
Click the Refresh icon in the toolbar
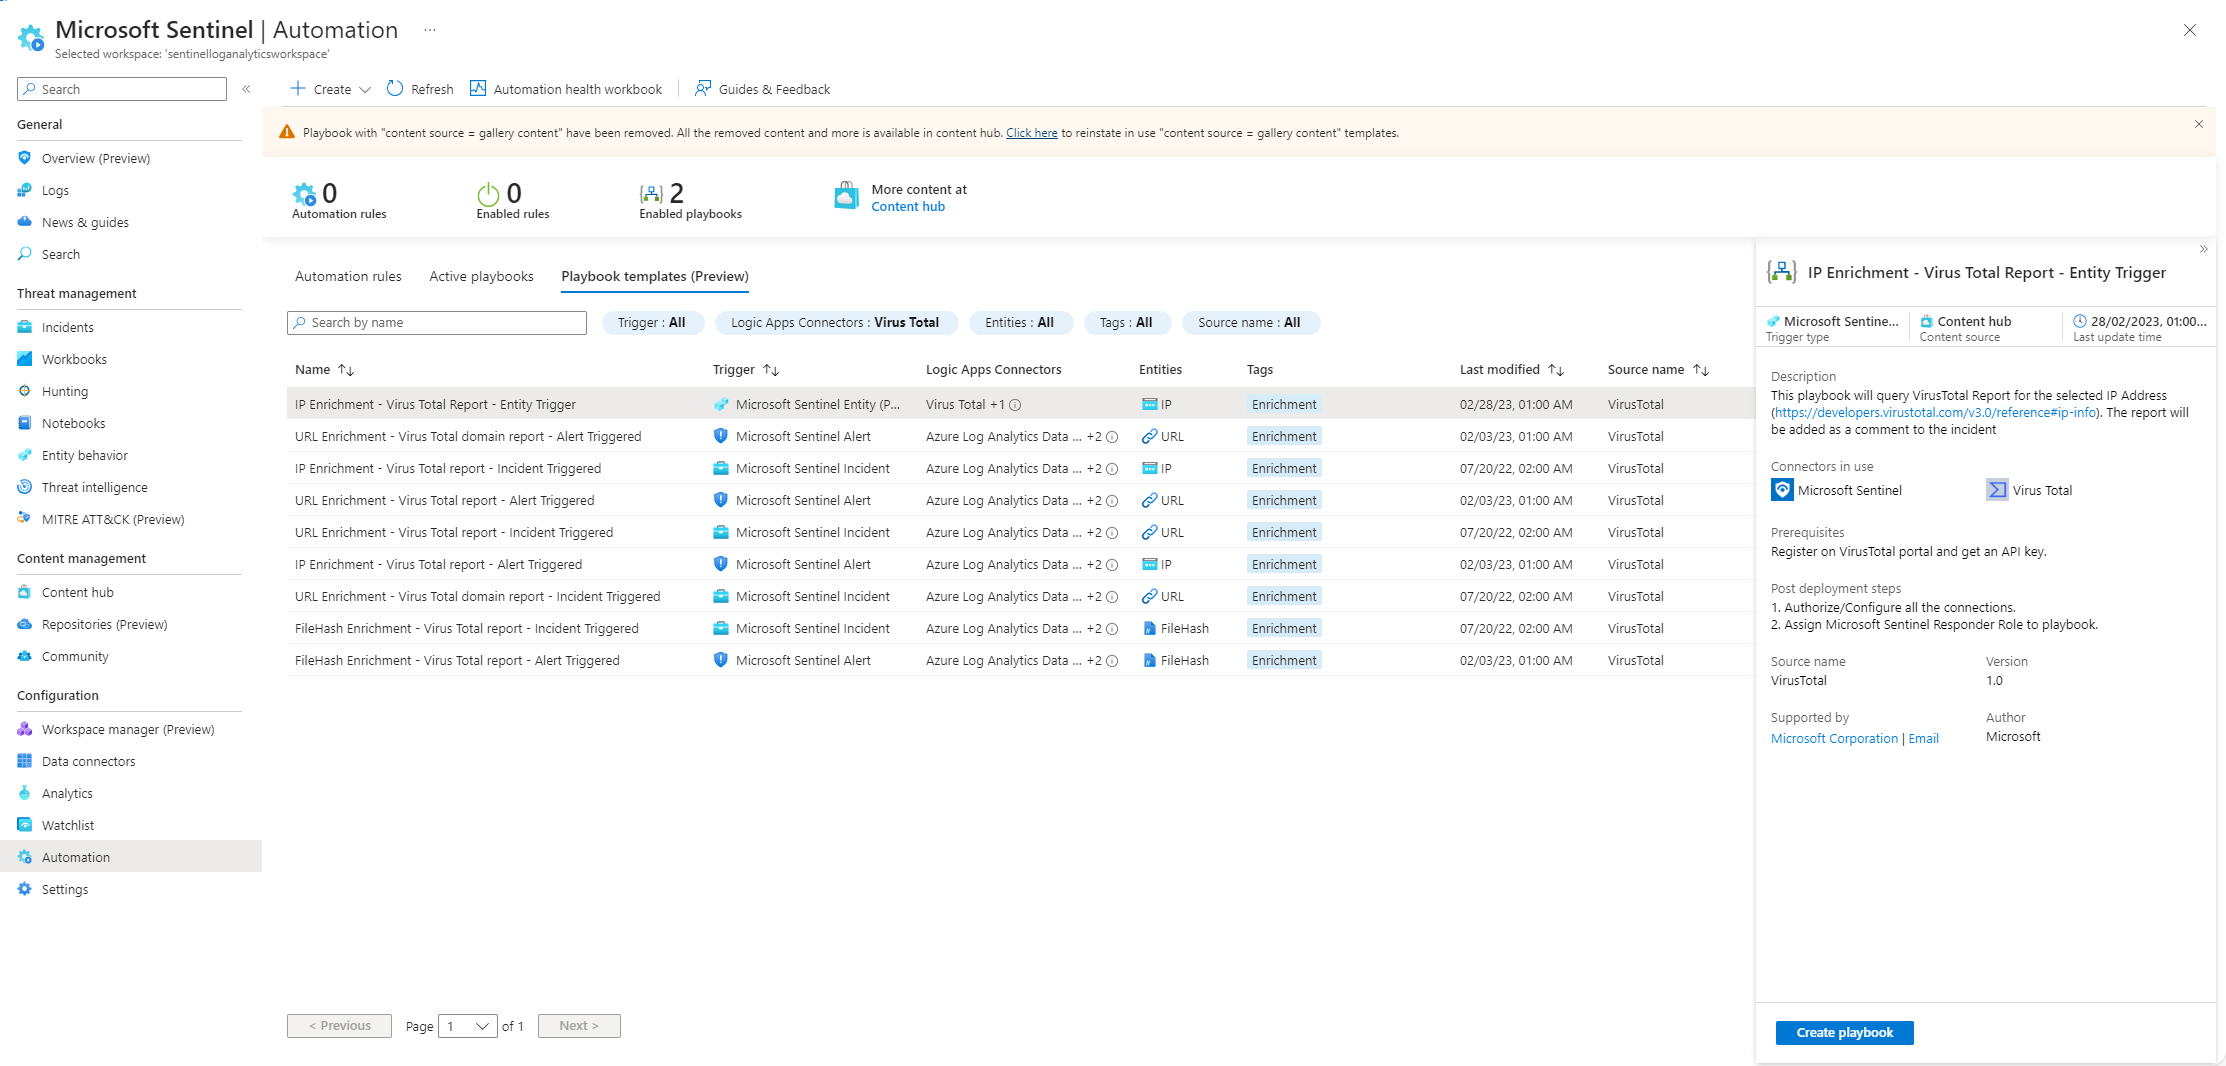396,89
